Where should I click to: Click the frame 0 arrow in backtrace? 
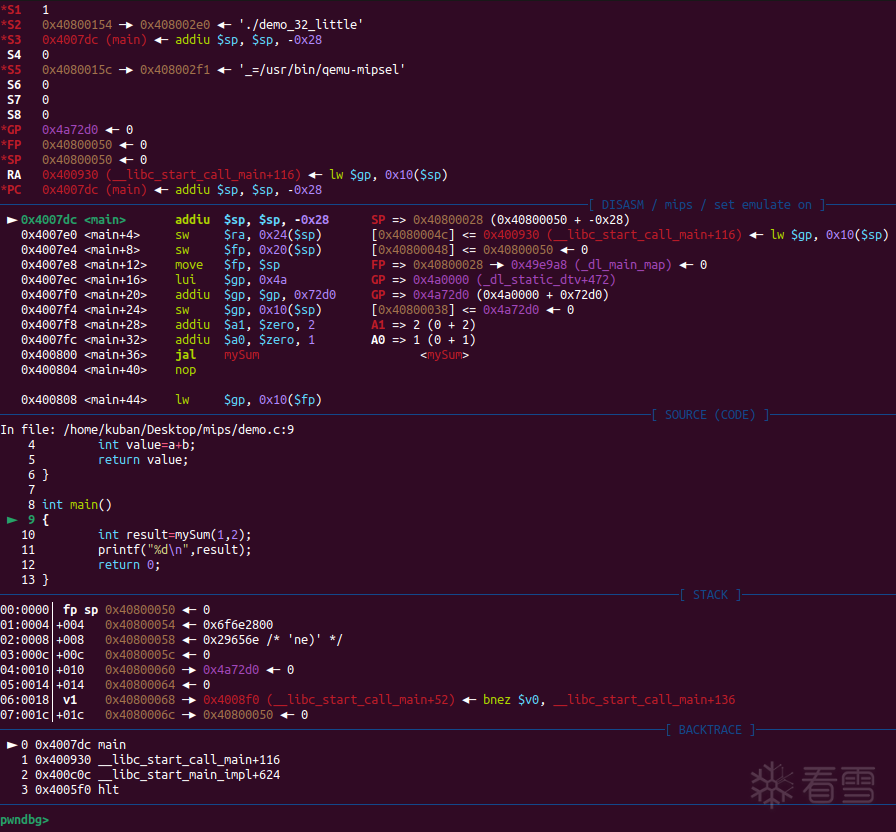click(x=12, y=745)
